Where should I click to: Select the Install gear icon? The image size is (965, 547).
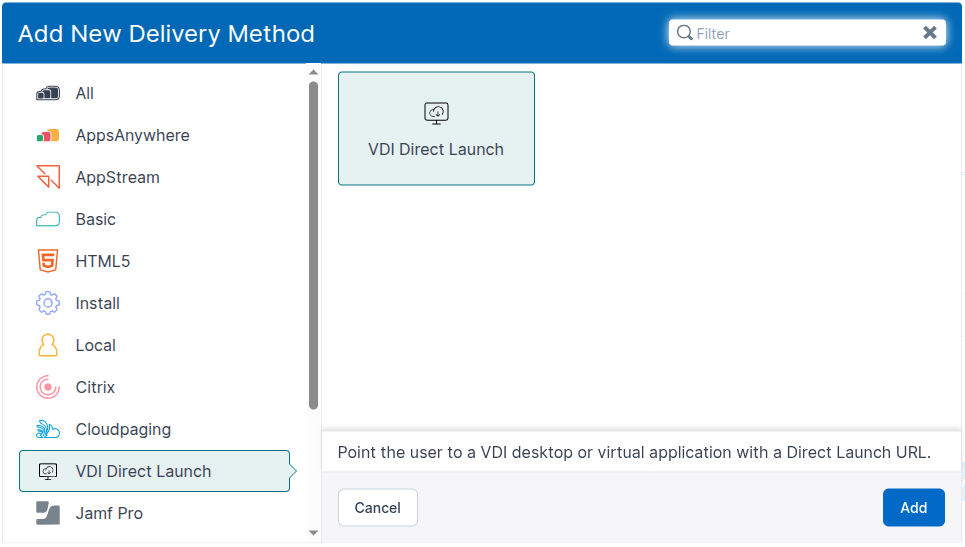tap(47, 303)
